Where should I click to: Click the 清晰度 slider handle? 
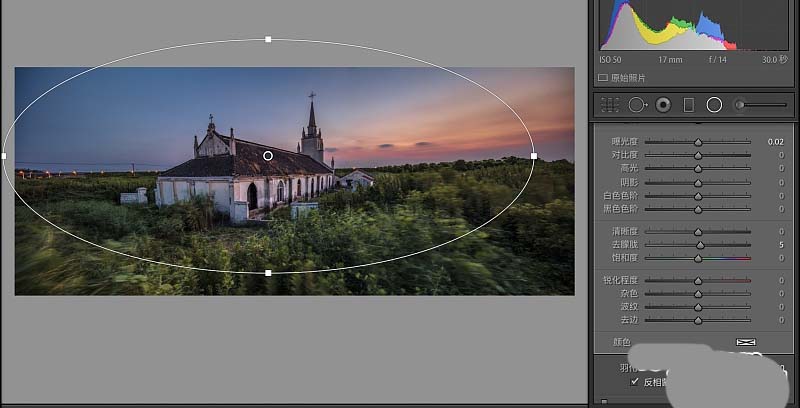(x=698, y=232)
